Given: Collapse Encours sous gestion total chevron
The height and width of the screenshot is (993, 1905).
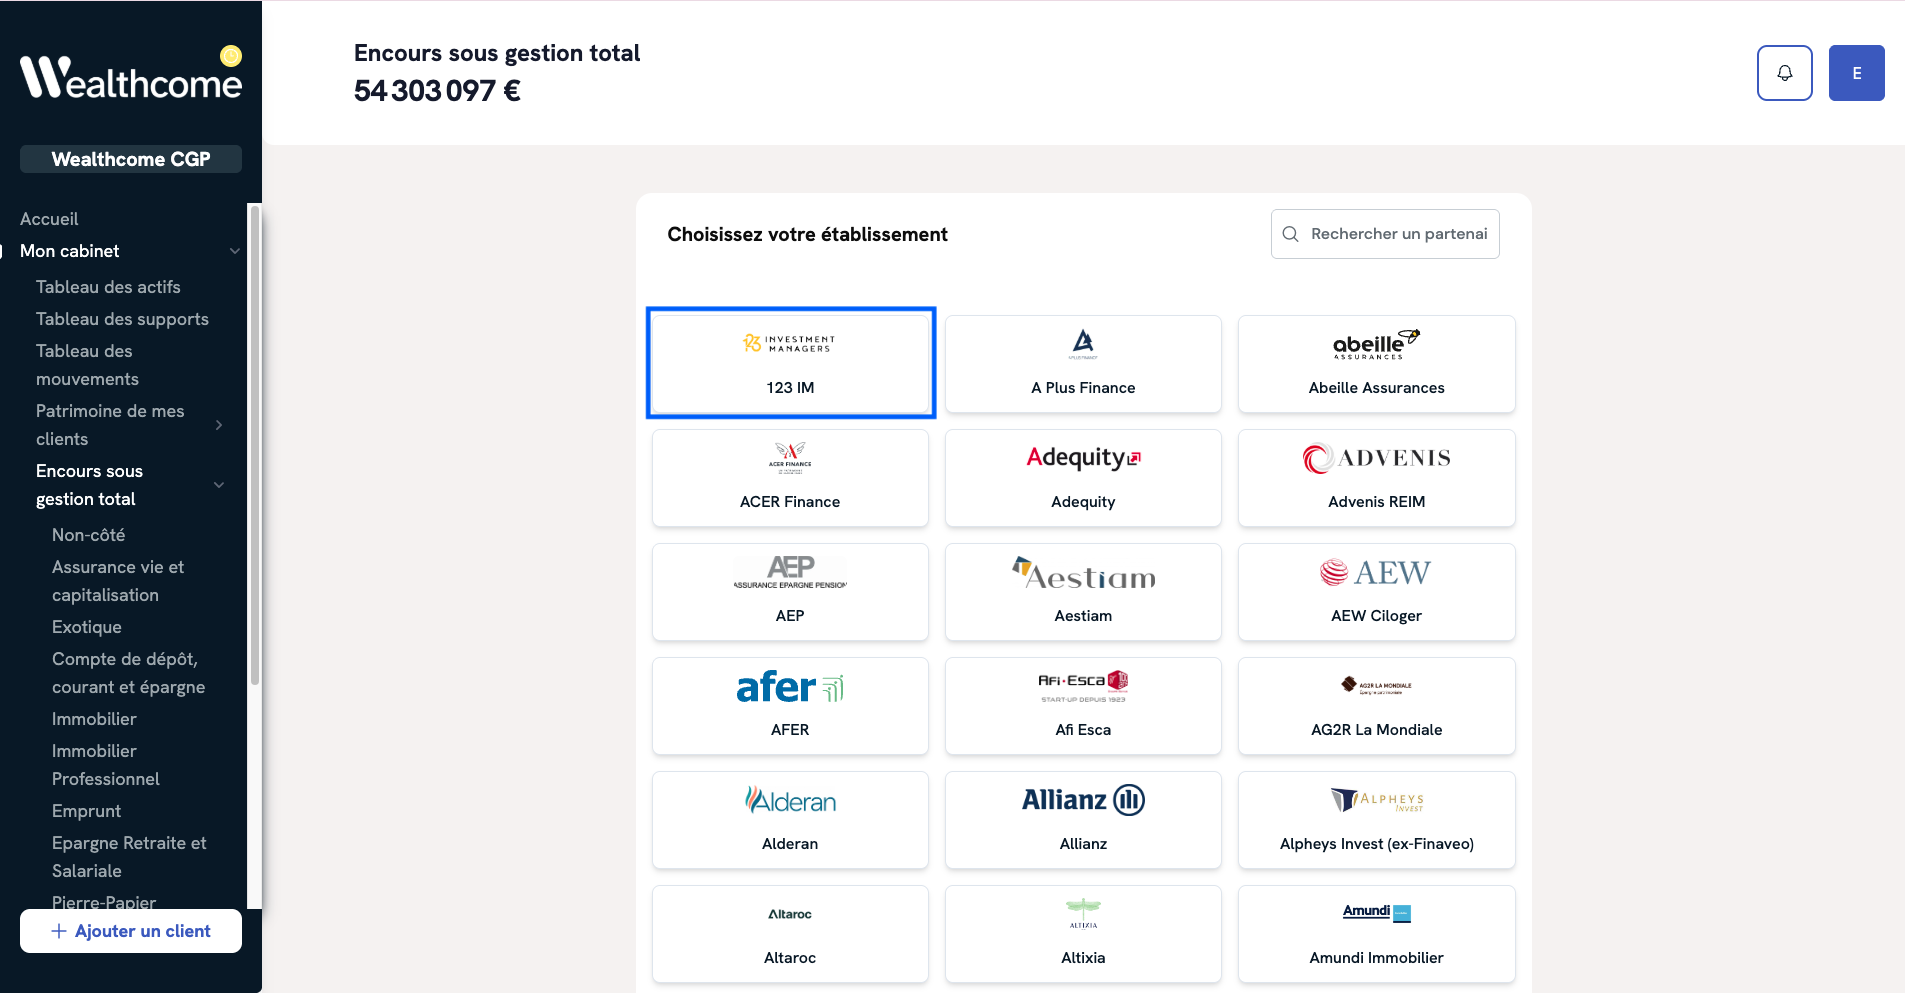Looking at the screenshot, I should coord(219,485).
